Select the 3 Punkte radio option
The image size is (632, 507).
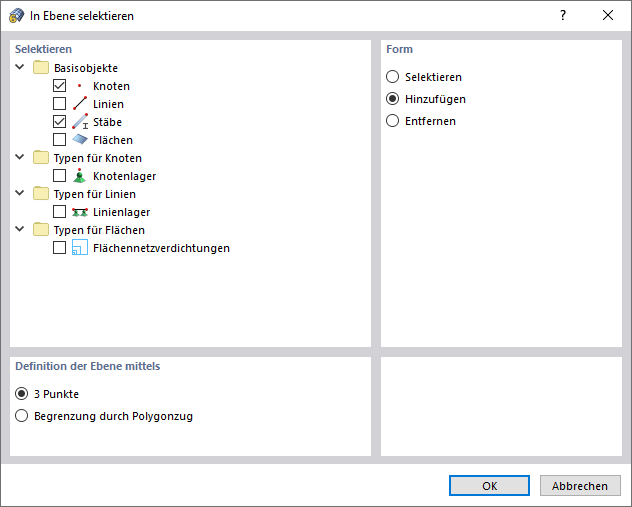[21, 394]
